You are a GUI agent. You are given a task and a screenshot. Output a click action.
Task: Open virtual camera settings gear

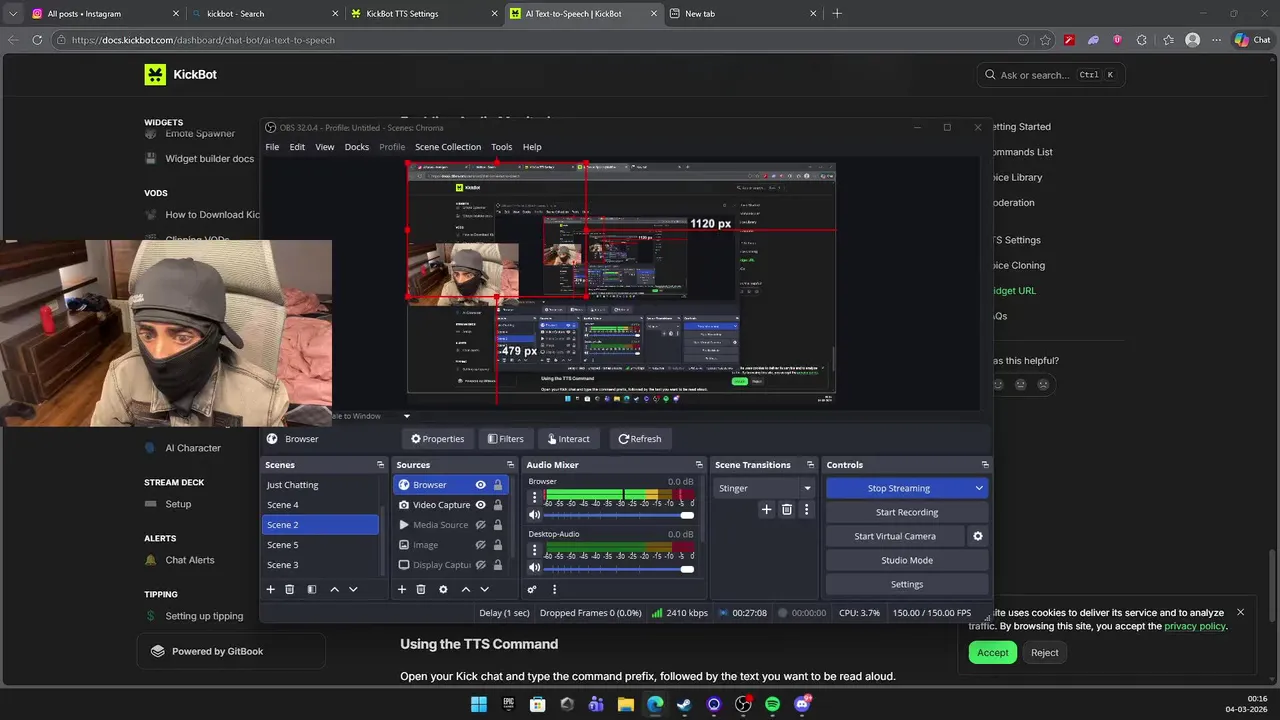tap(978, 536)
